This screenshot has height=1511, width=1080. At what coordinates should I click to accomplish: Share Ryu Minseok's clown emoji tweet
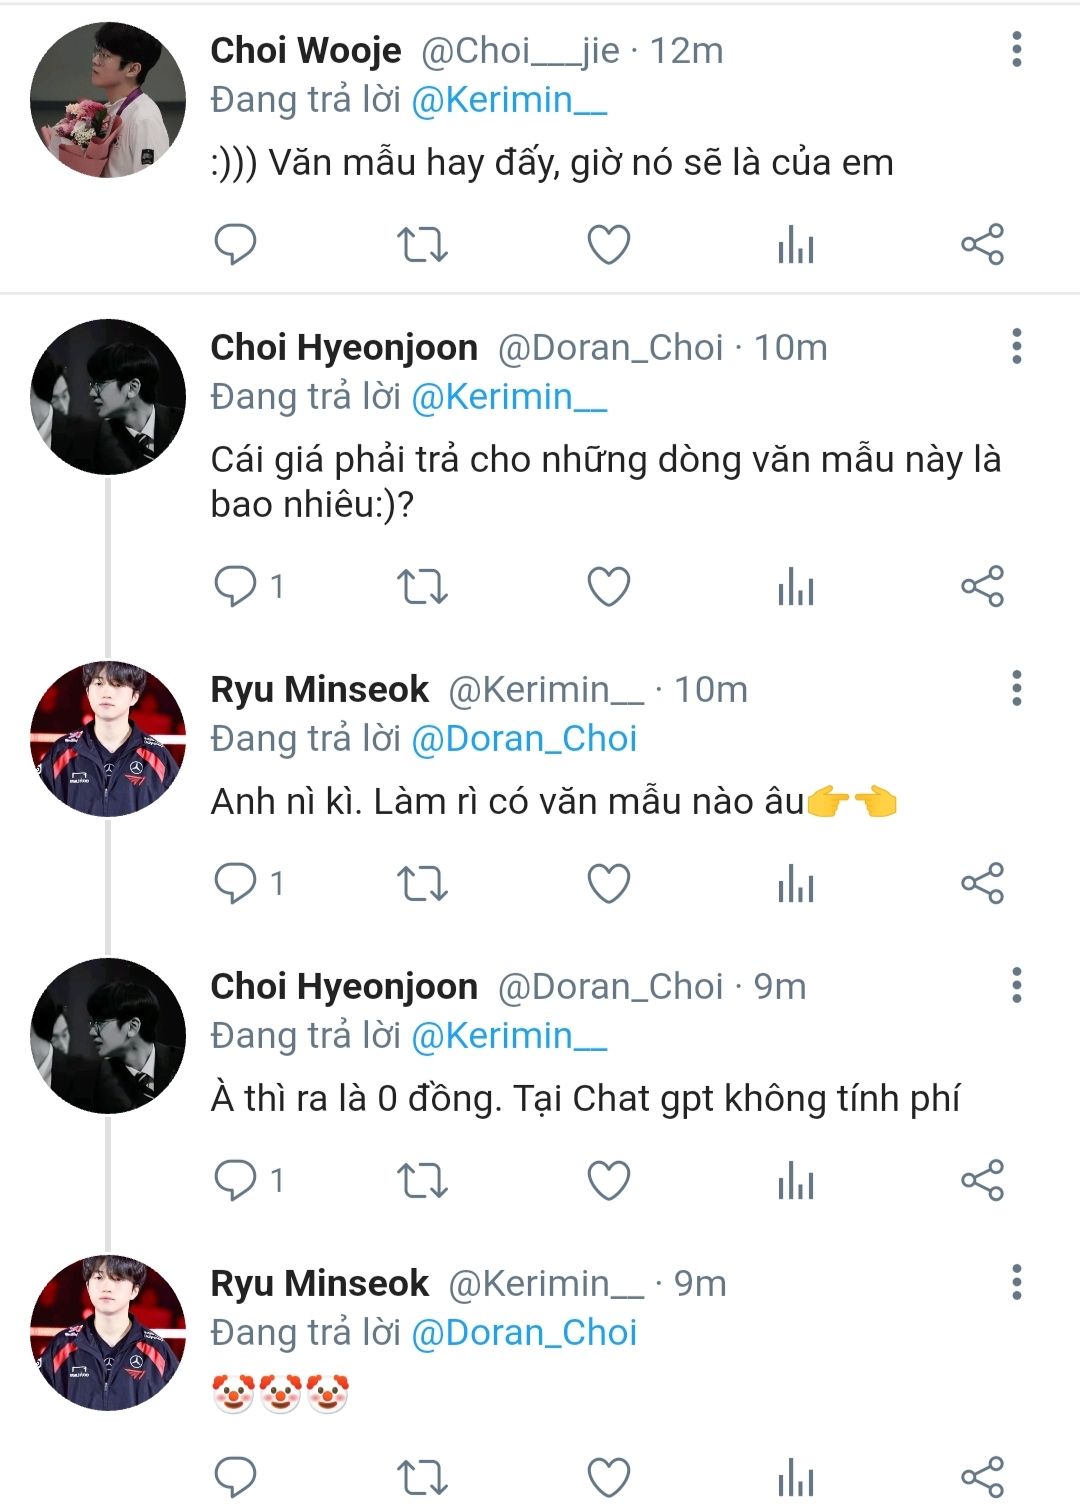coord(982,1477)
